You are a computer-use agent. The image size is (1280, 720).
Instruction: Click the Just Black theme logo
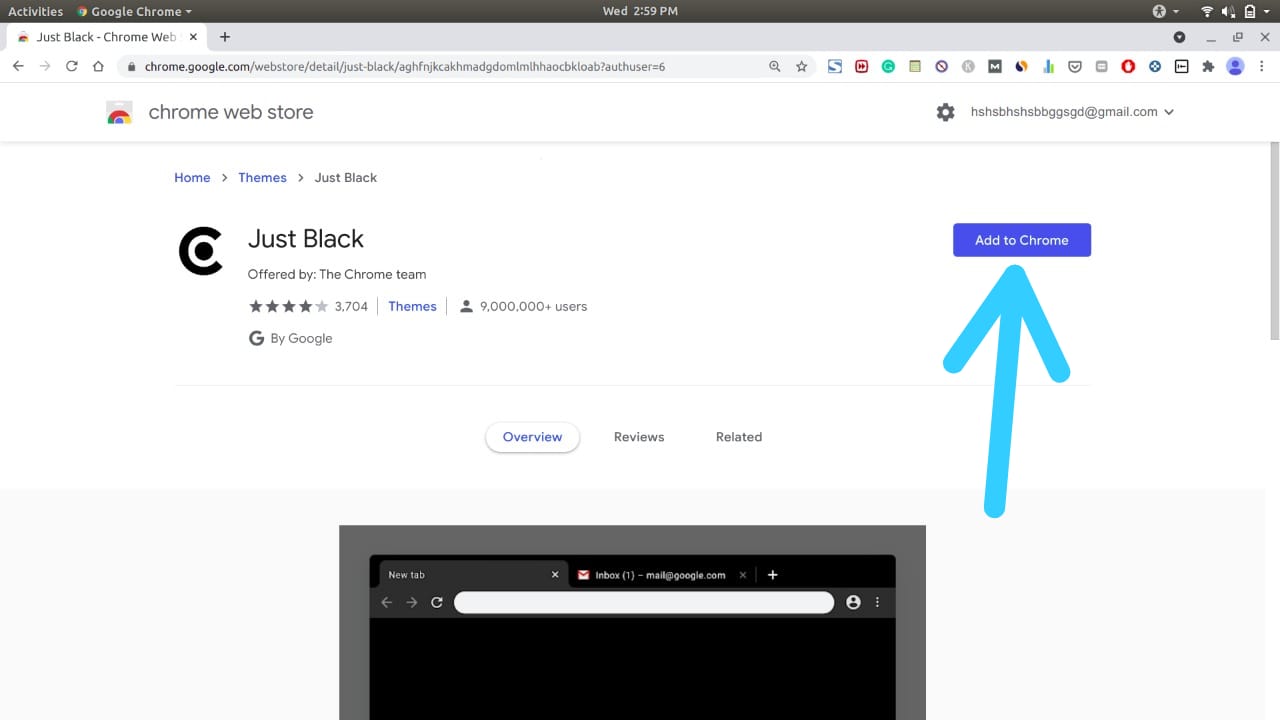[201, 251]
